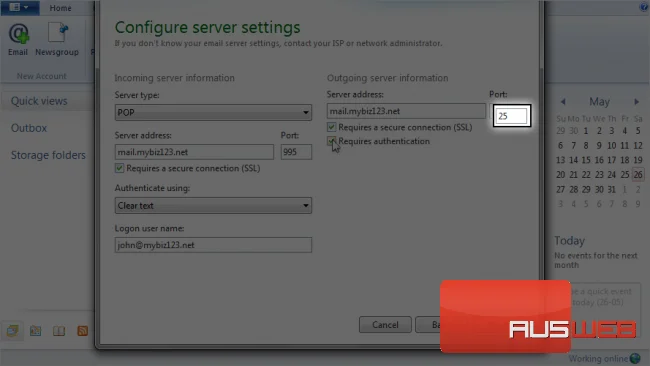Go to previous month in calendar
Screen dimensions: 650x366
pos(563,102)
